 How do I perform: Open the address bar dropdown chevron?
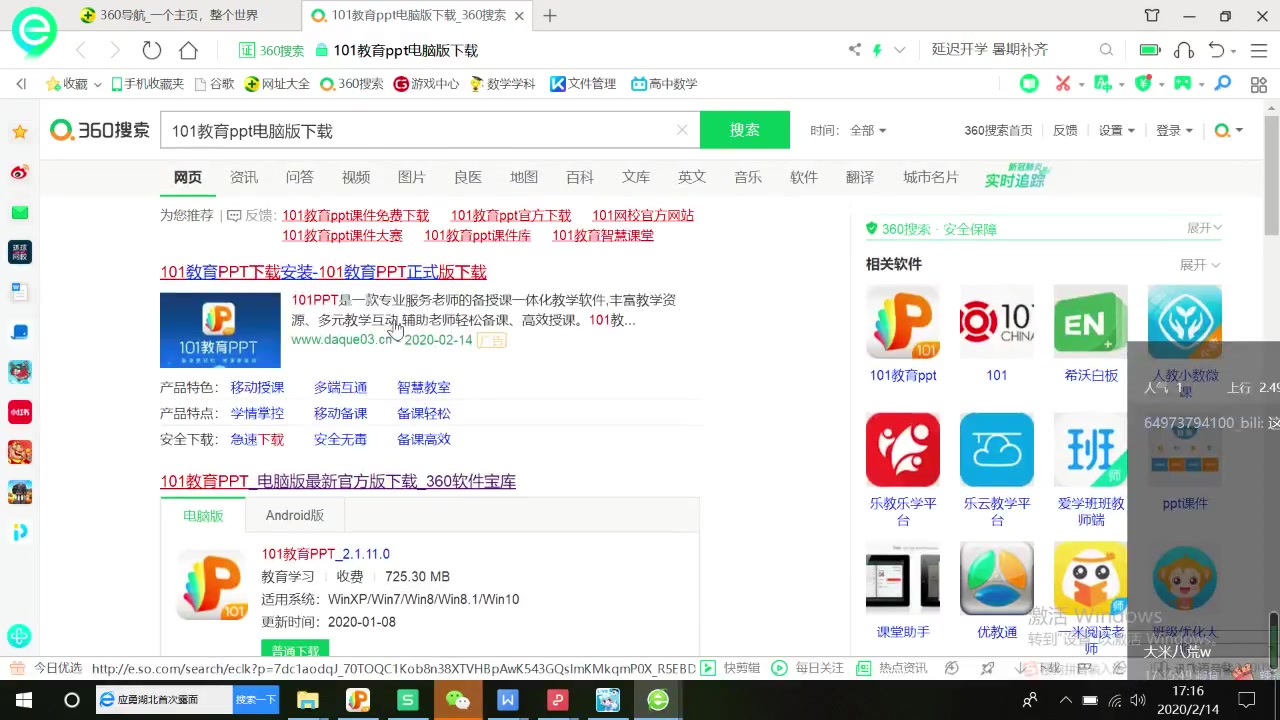point(900,50)
